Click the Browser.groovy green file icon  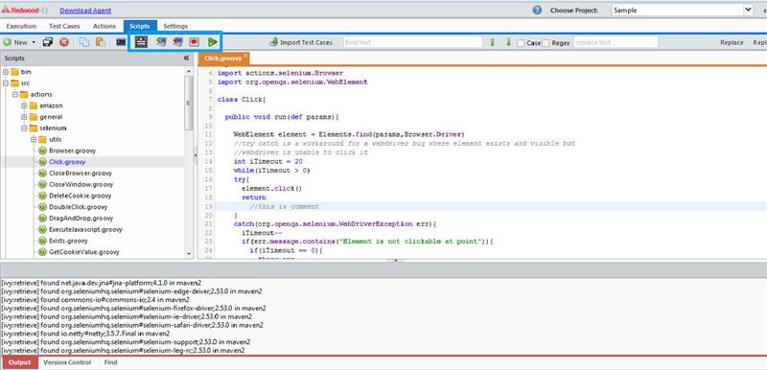(x=43, y=151)
